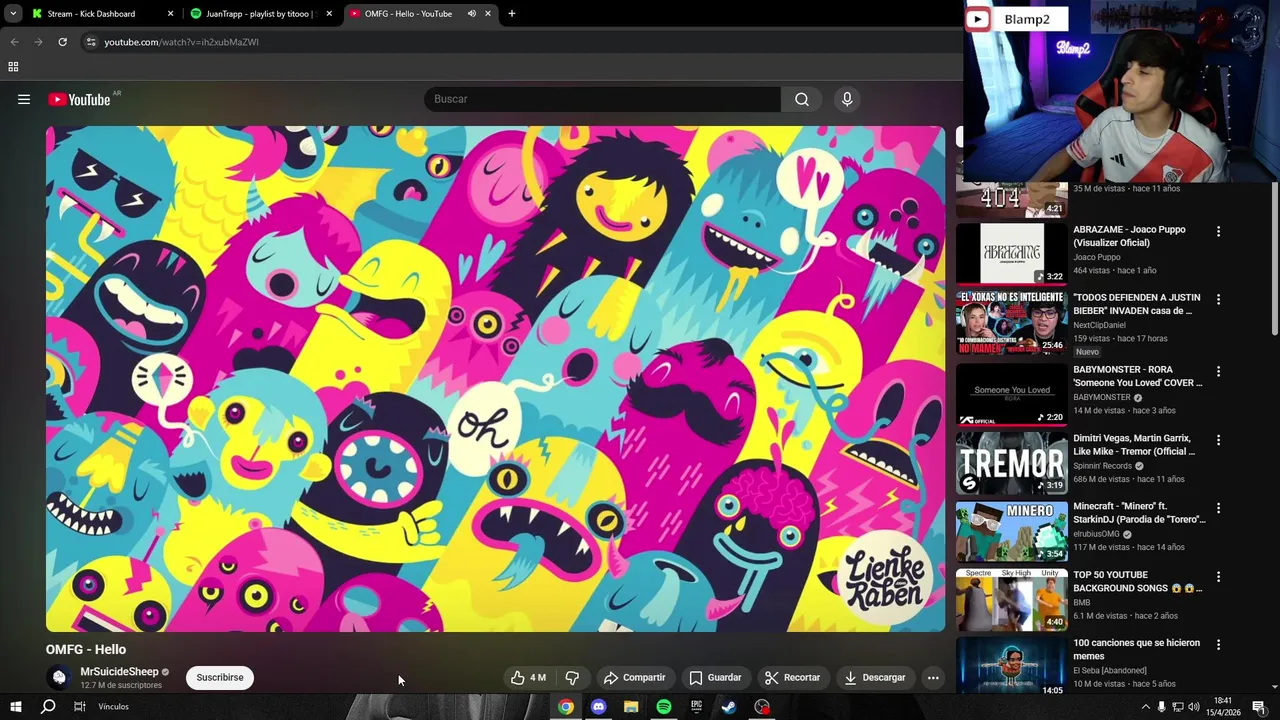Open the notifications center icon
Image resolution: width=1280 pixels, height=720 pixels.
point(1259,707)
